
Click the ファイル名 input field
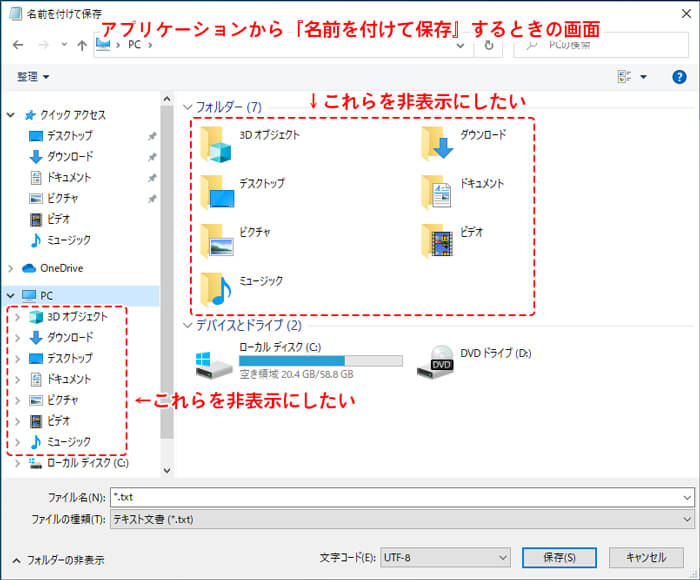pyautogui.click(x=395, y=497)
